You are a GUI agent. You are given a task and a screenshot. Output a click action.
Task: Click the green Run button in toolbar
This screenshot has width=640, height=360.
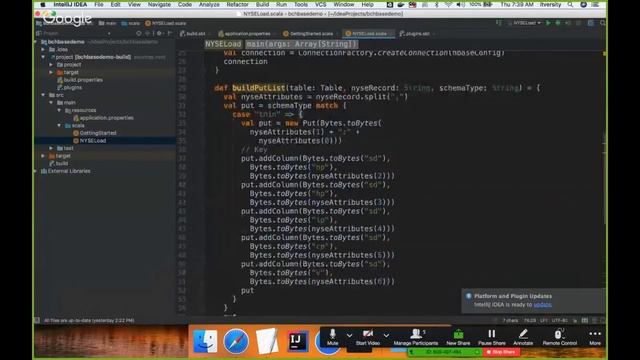click(x=548, y=23)
